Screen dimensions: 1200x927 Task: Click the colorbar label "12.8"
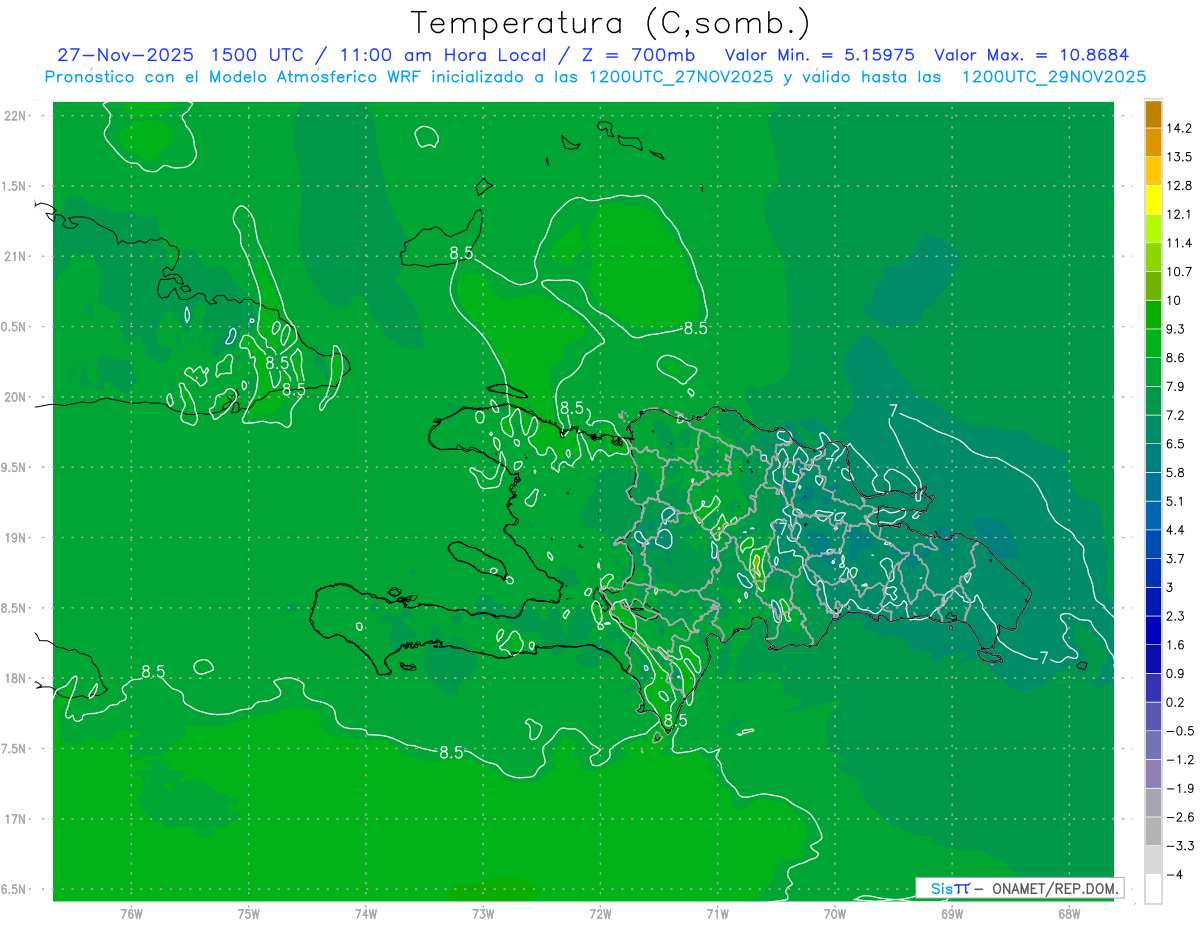coord(1179,185)
